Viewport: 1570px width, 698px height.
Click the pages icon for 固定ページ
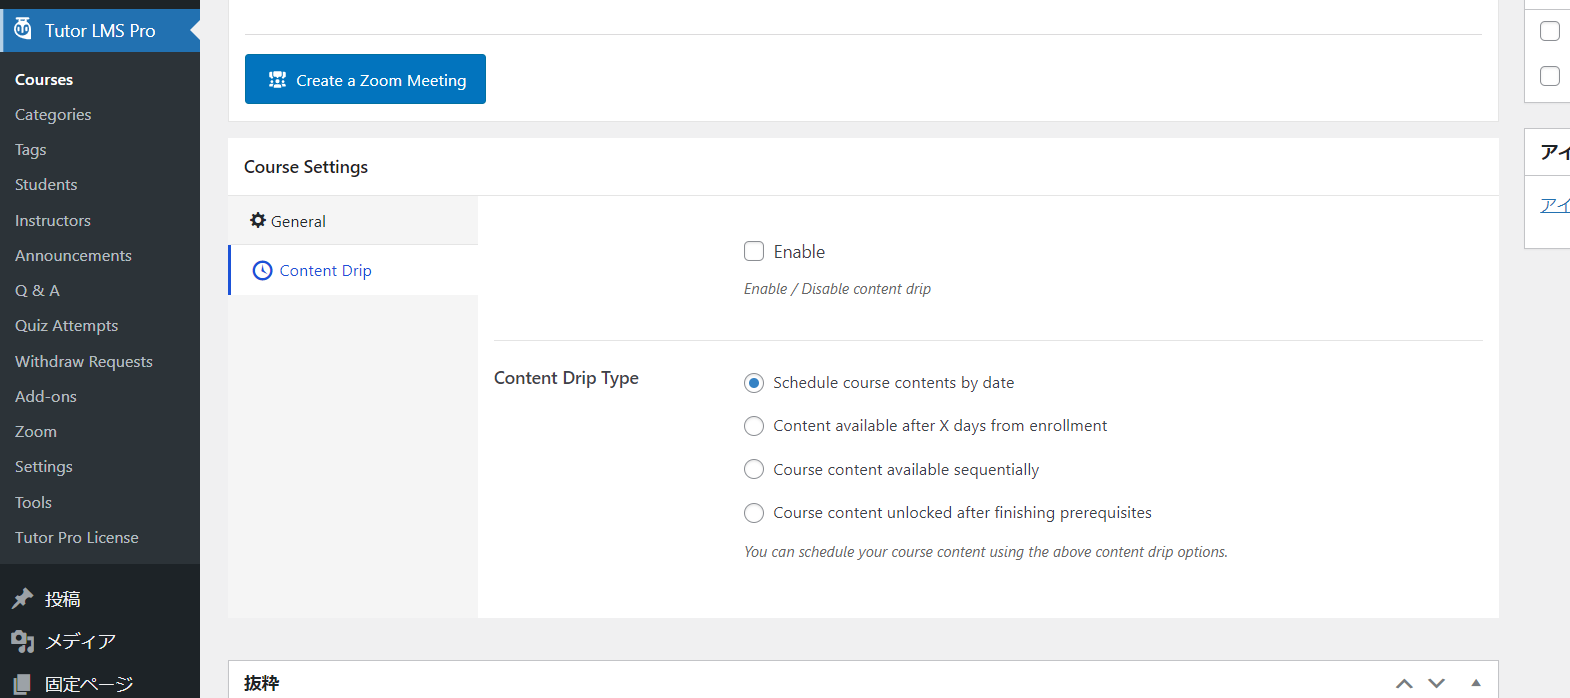pyautogui.click(x=22, y=684)
